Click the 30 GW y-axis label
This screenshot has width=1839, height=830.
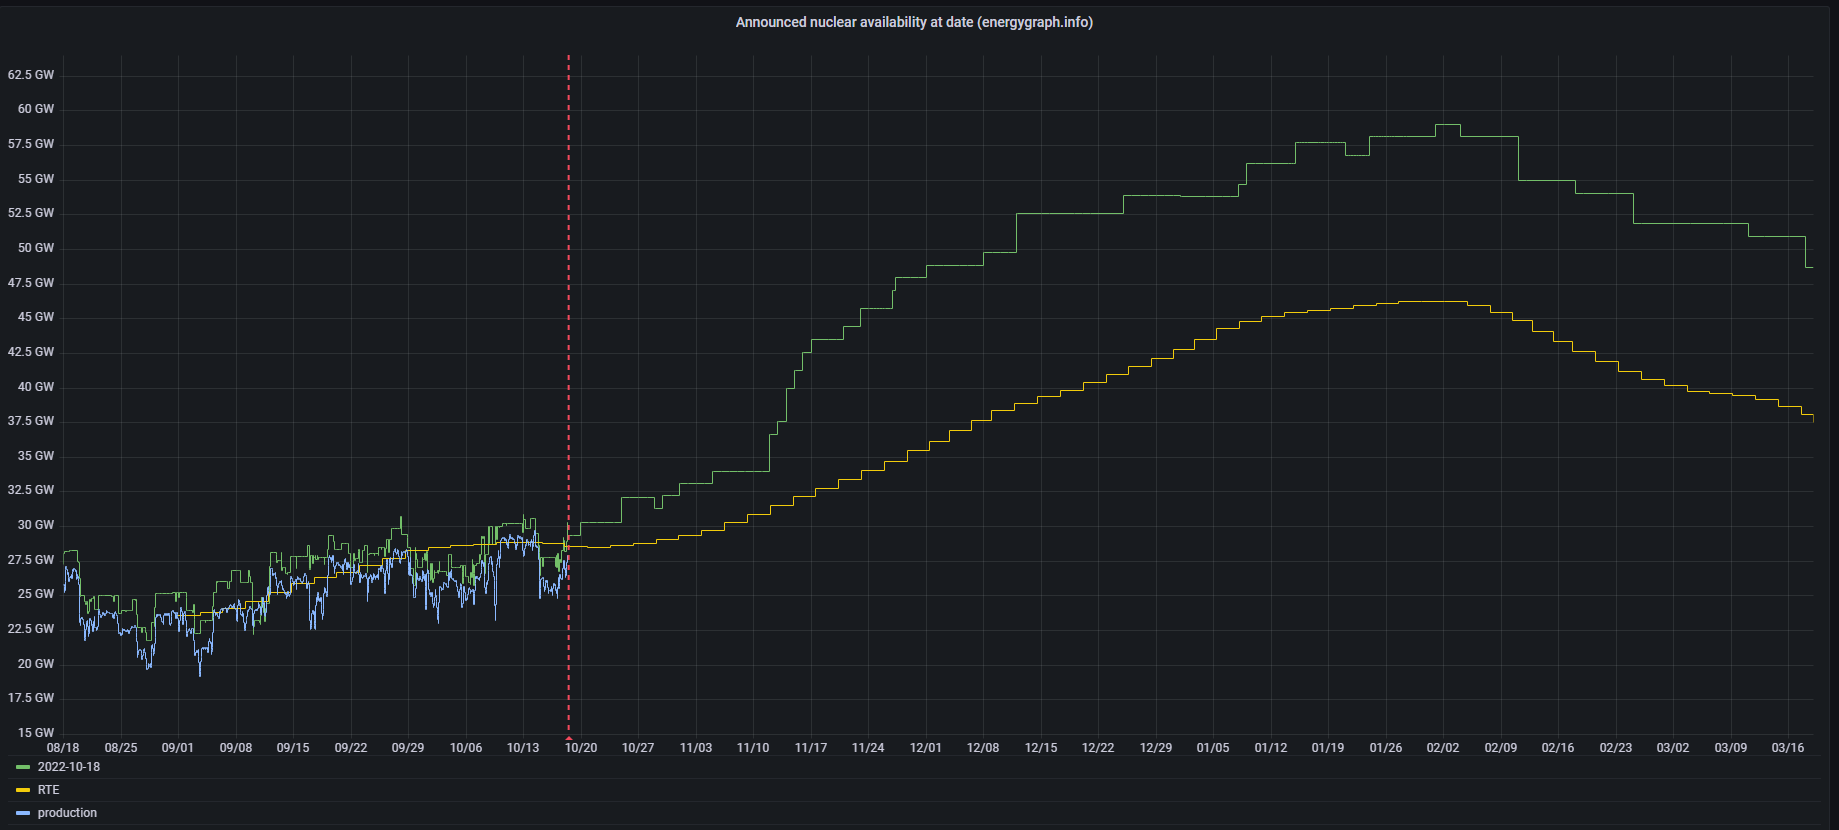tap(36, 525)
